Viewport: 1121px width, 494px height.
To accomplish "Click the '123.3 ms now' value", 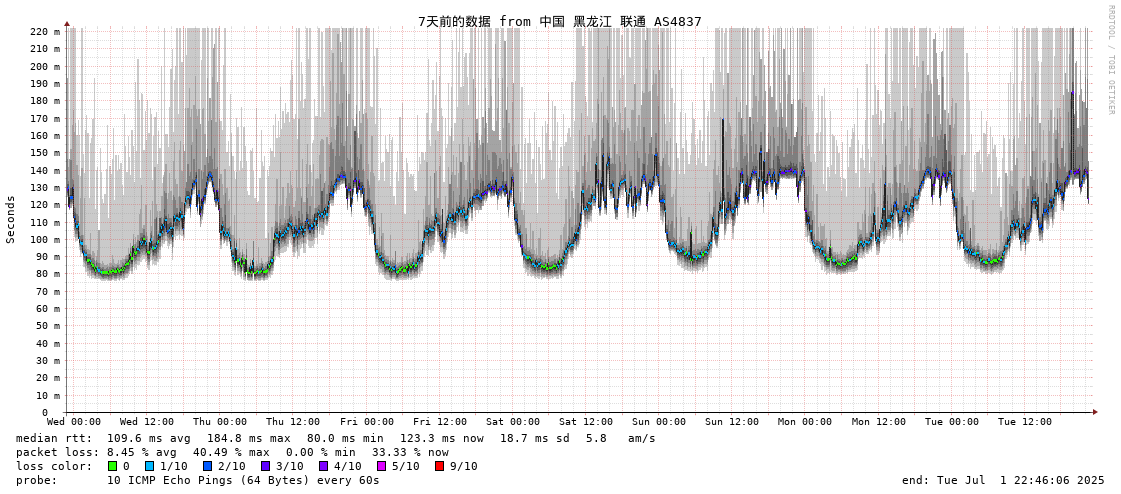I will [441, 438].
